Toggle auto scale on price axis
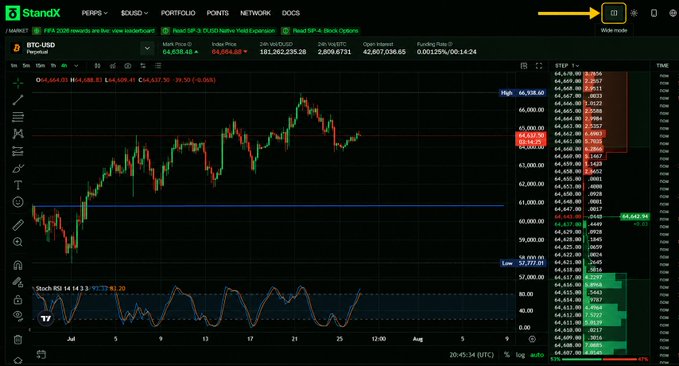This screenshot has height=366, width=679. [x=537, y=355]
